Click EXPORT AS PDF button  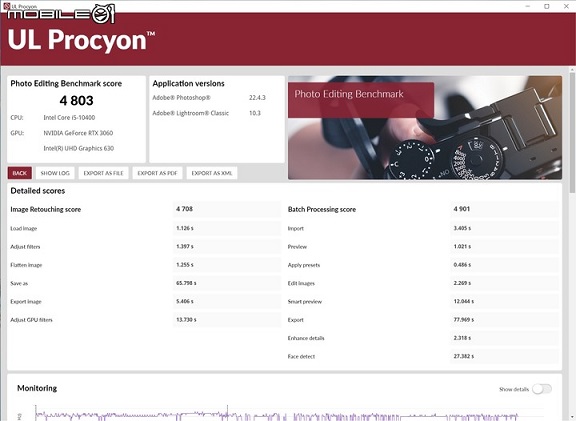tap(157, 173)
